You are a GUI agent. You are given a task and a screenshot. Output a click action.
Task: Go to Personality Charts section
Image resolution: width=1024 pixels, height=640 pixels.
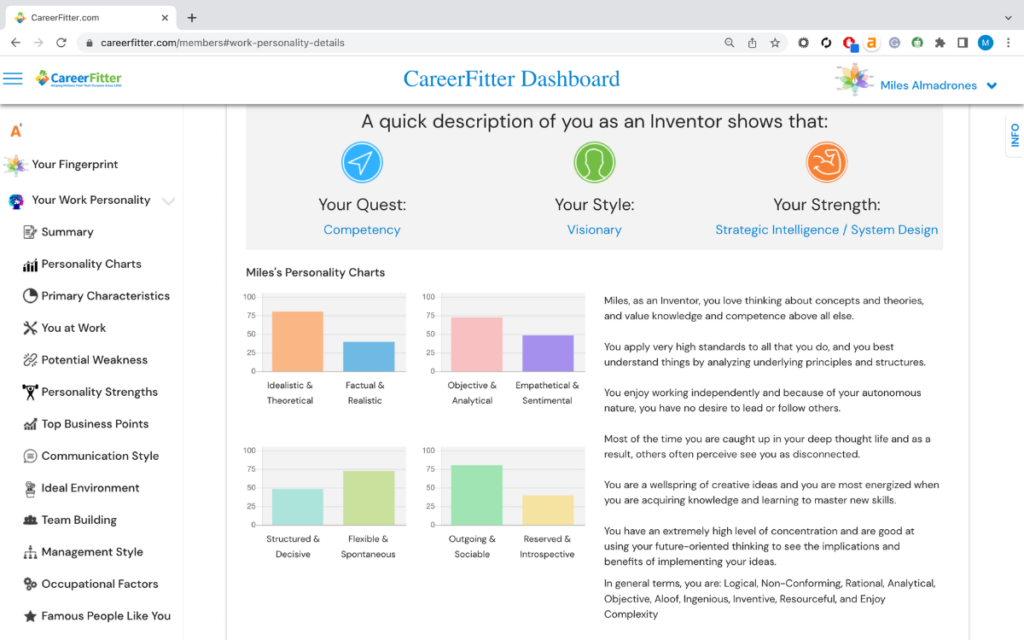(x=91, y=264)
